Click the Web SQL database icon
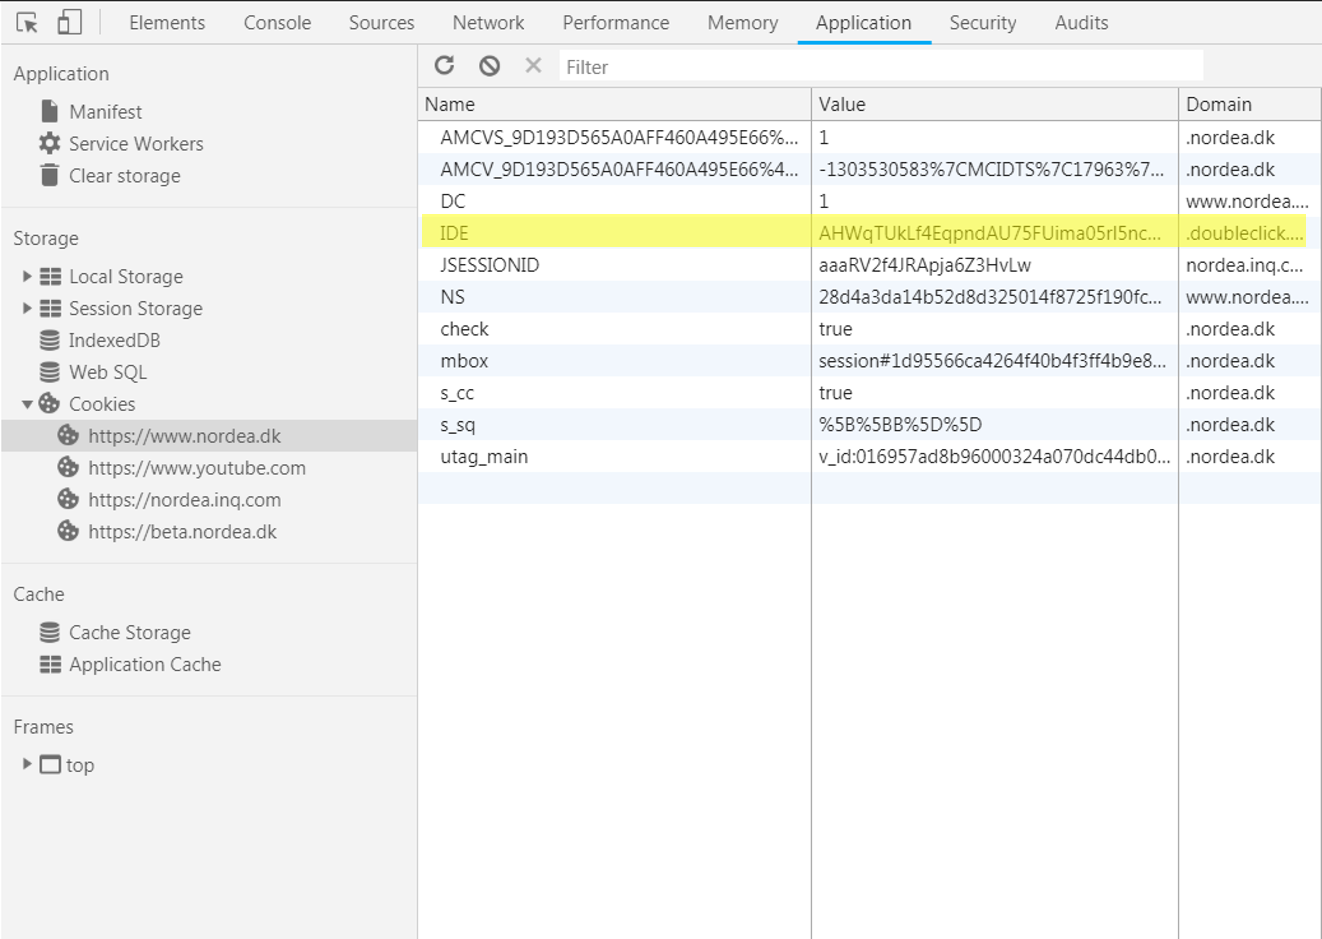 point(49,372)
